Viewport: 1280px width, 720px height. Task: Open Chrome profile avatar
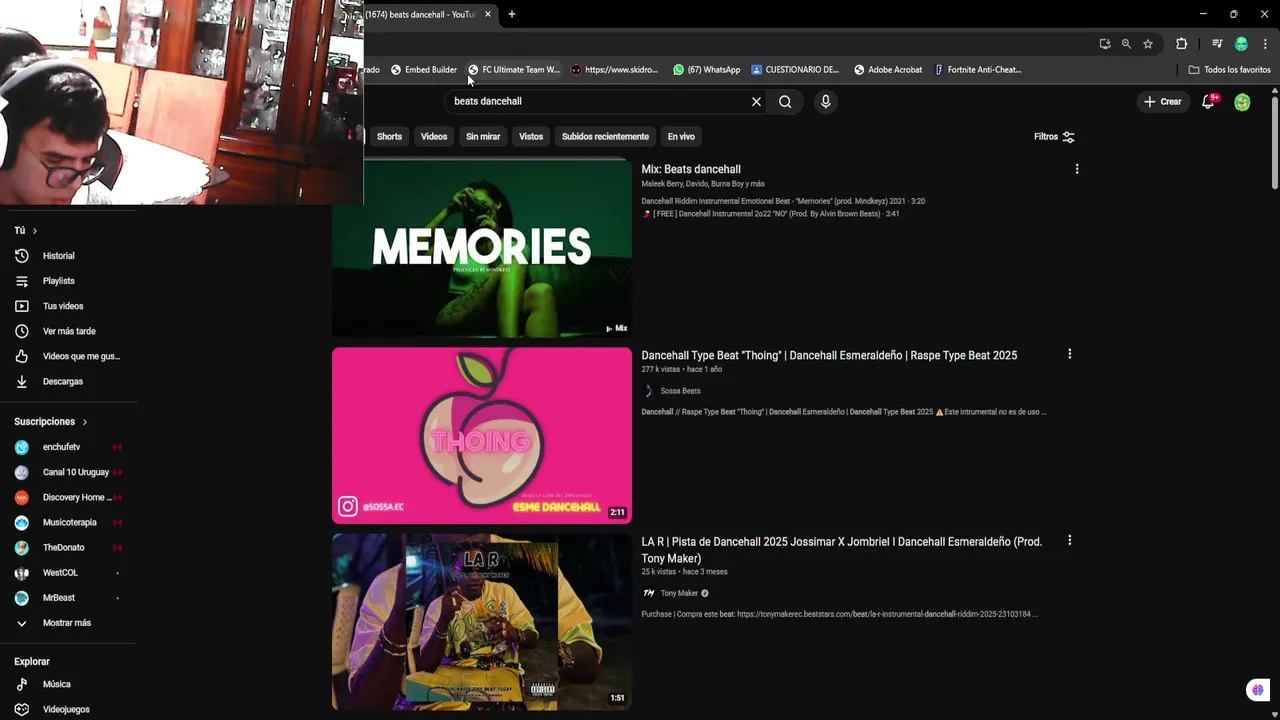point(1241,44)
